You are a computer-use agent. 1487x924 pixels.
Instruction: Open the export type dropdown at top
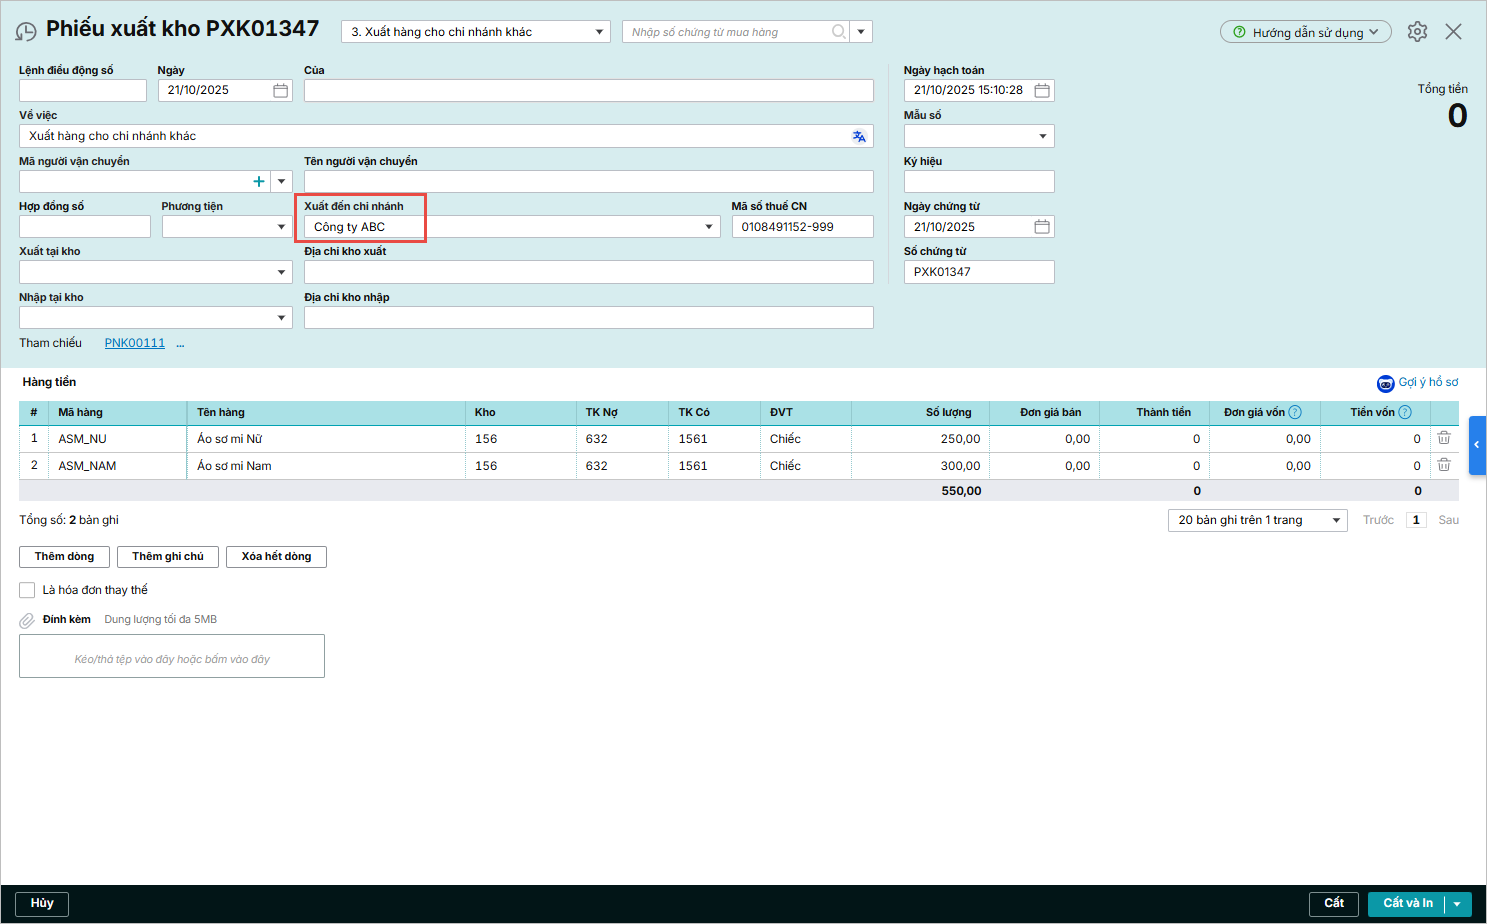(599, 32)
